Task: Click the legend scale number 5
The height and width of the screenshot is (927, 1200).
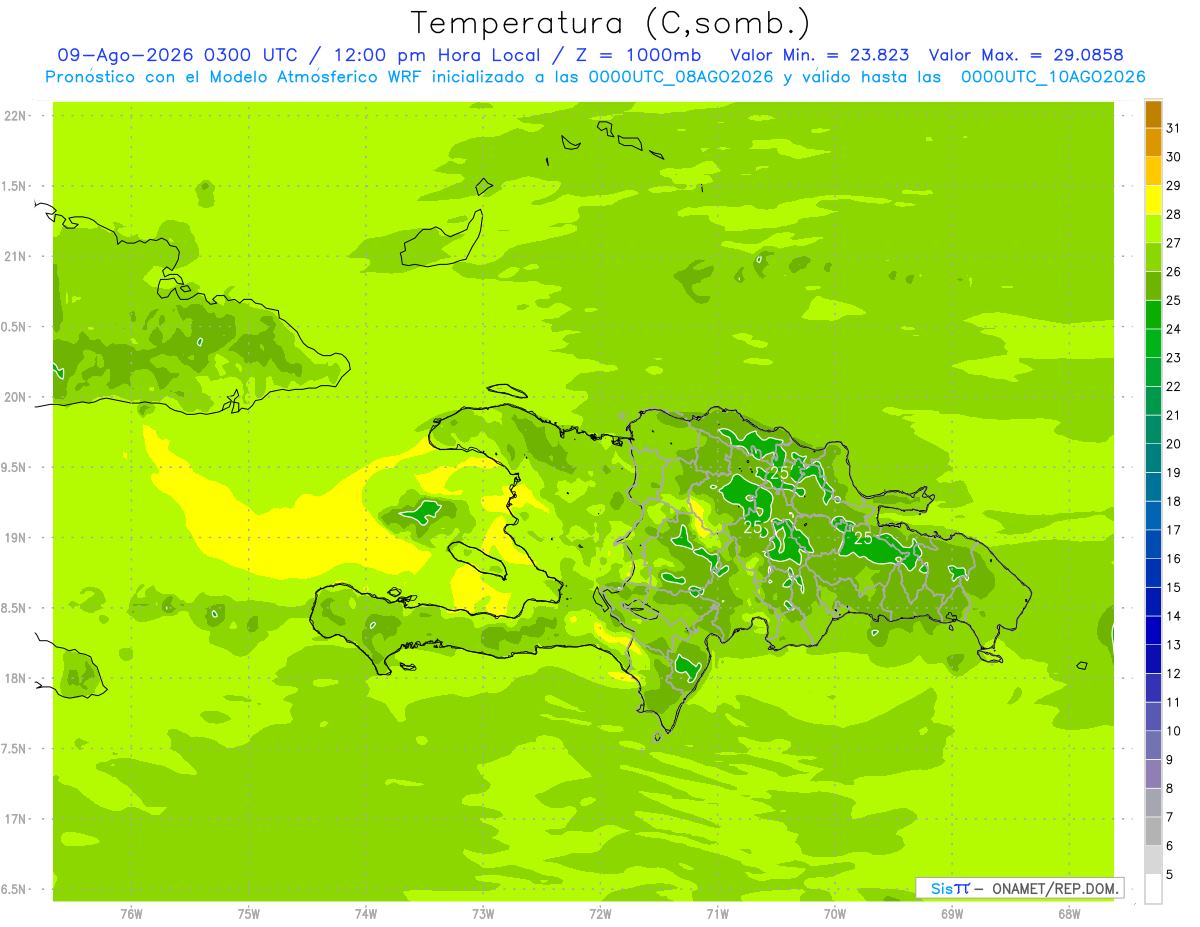Action: (1170, 874)
